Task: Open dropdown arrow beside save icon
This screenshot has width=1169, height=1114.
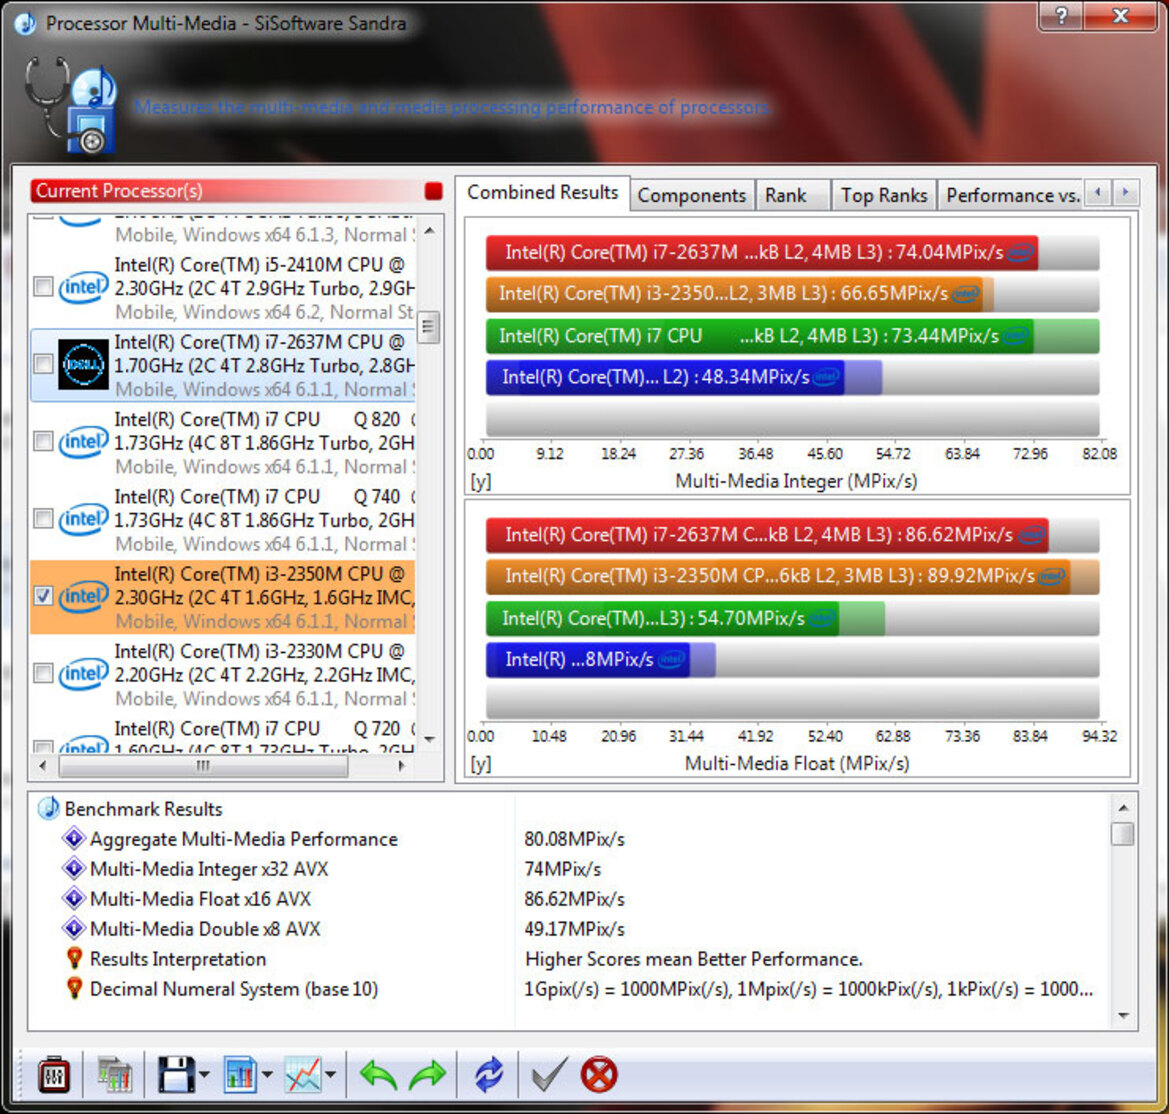Action: [x=204, y=1074]
